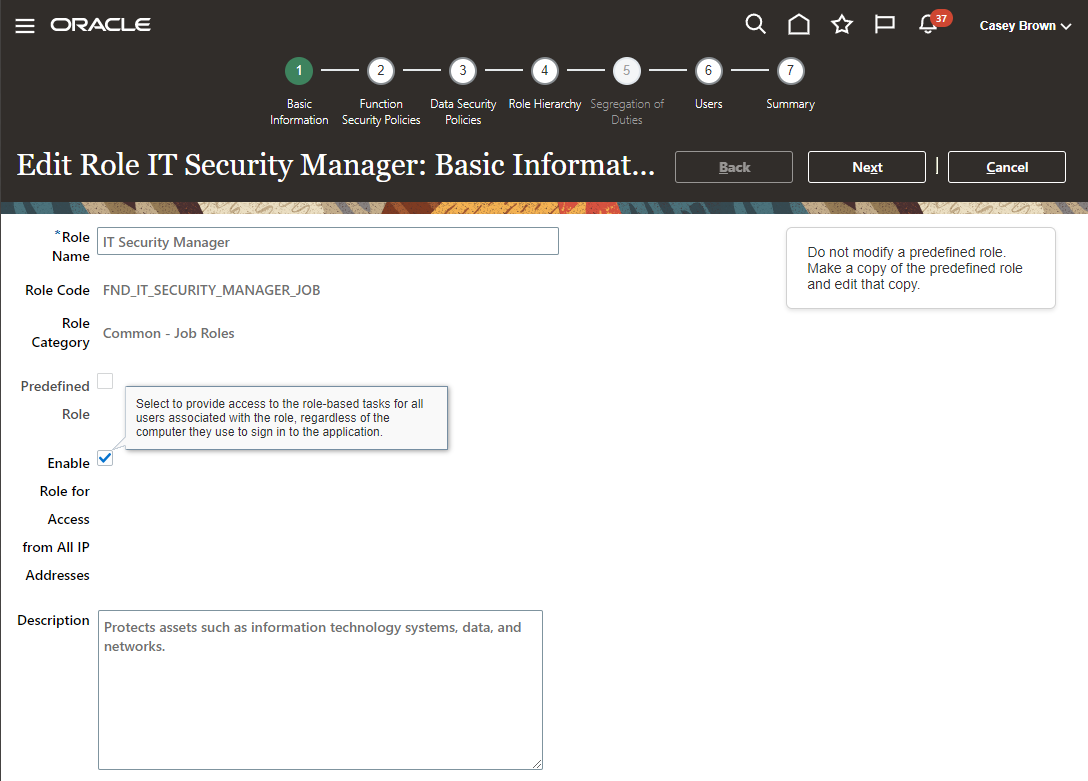Go to step 3 Data Security Policies
Viewport: 1088px width, 781px height.
(x=463, y=71)
